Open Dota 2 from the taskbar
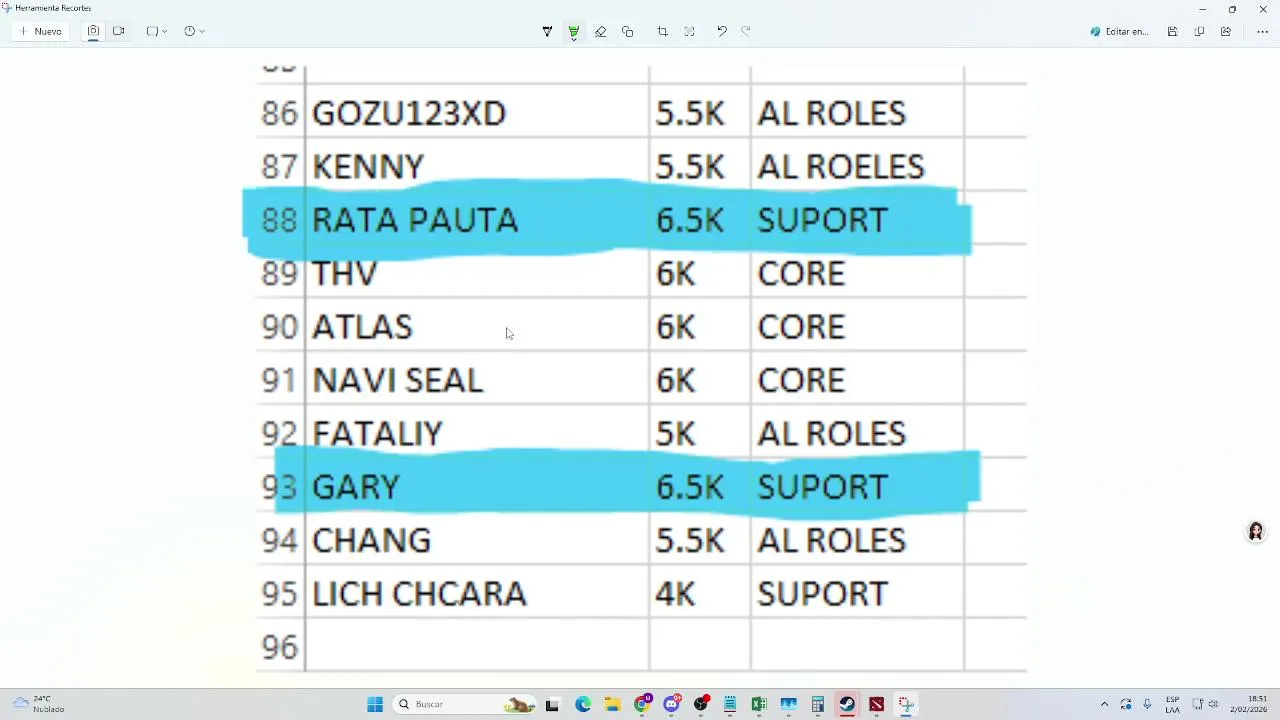The width and height of the screenshot is (1280, 720). coord(877,705)
